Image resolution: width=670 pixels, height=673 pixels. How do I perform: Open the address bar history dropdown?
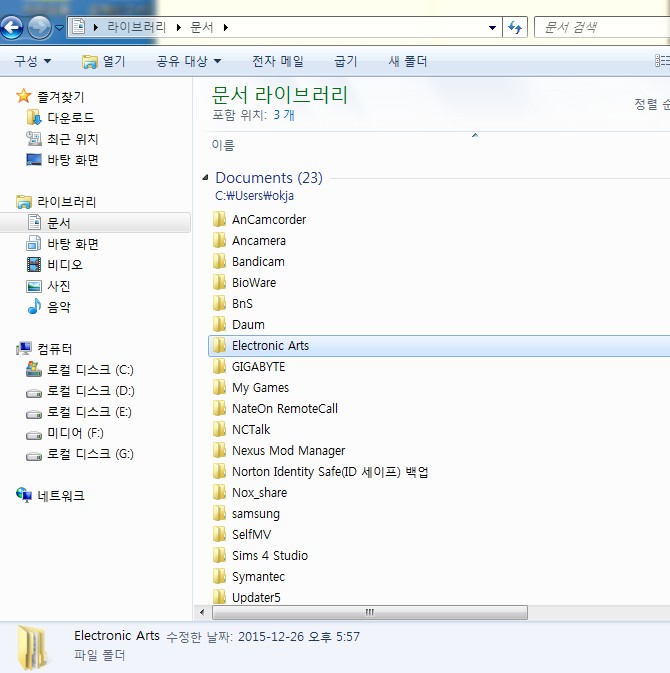click(492, 27)
